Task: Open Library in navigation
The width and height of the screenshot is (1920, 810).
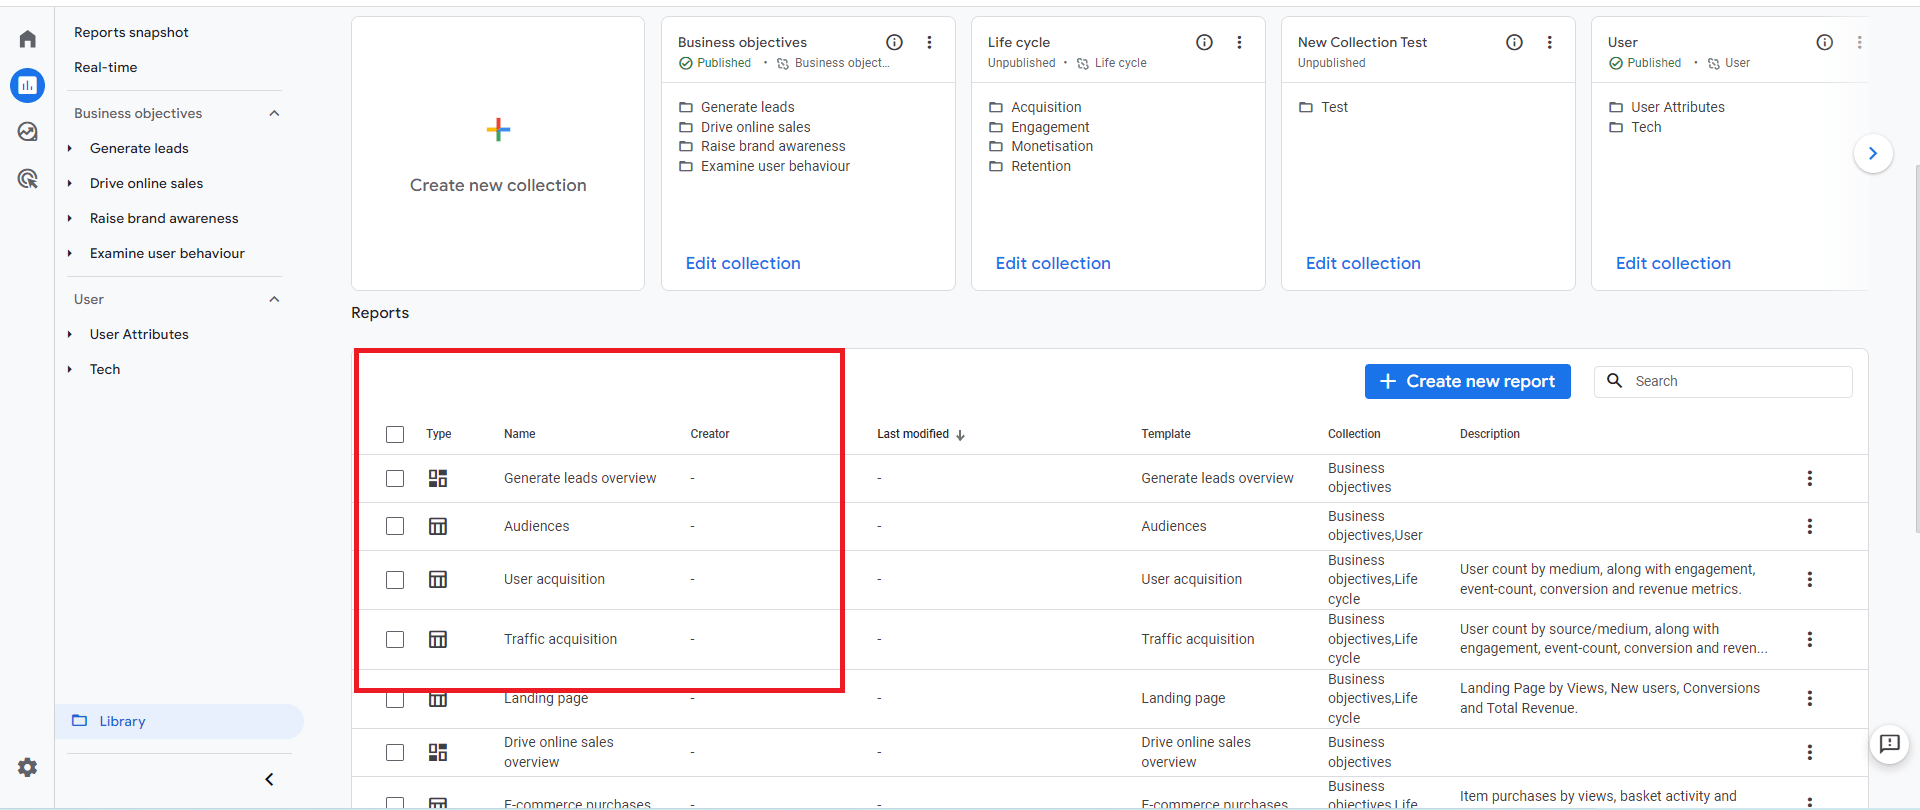Action: click(179, 721)
